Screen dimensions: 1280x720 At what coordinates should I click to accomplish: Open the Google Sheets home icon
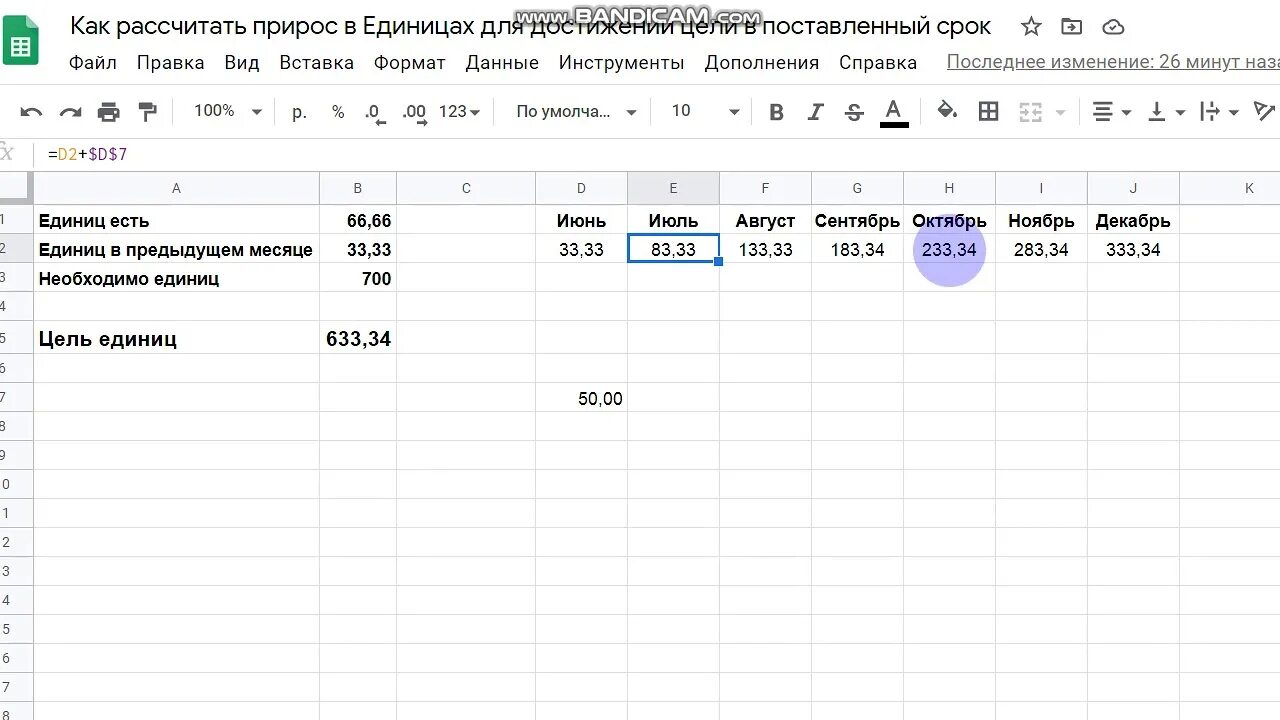coord(20,41)
